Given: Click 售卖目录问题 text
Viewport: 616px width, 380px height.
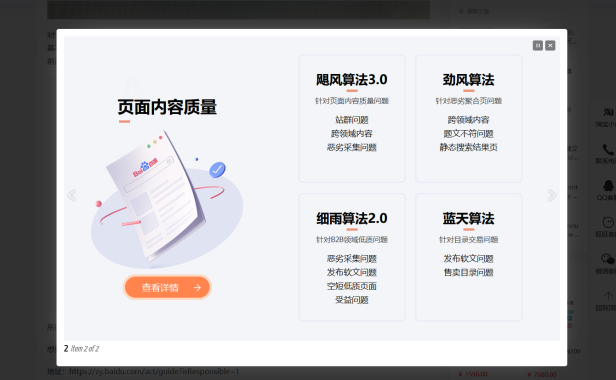Looking at the screenshot, I should tap(468, 272).
